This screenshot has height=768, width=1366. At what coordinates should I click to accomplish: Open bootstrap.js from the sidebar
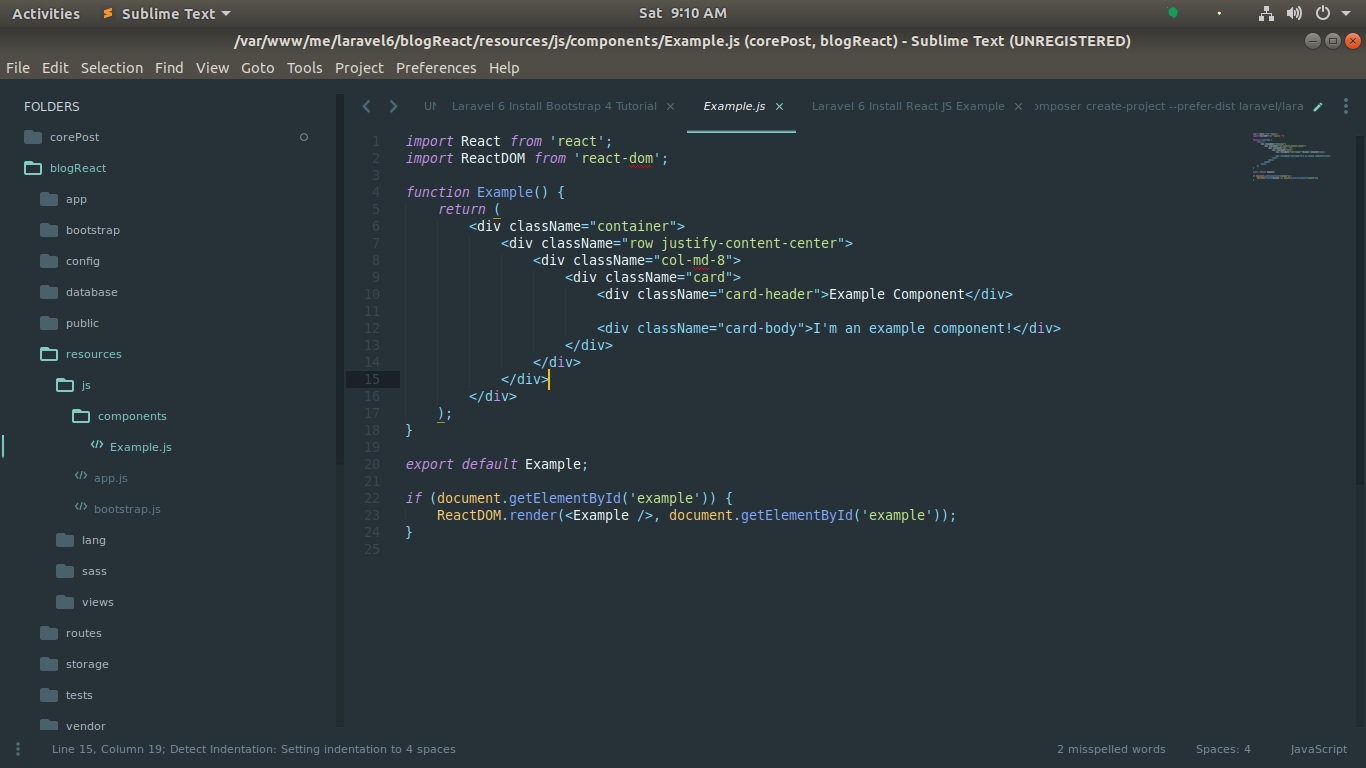pyautogui.click(x=127, y=509)
